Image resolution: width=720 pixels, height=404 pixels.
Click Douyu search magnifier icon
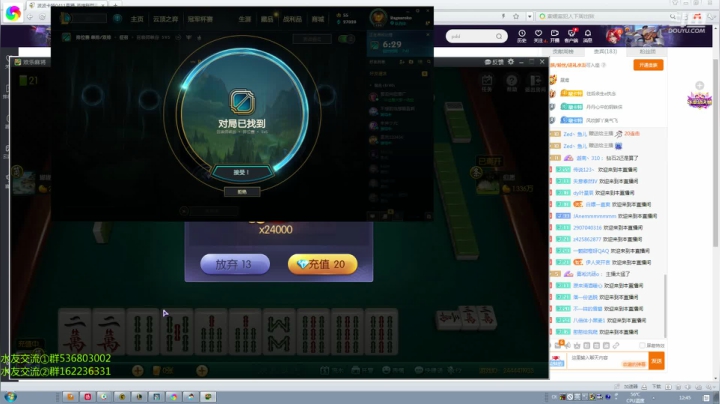(x=499, y=36)
